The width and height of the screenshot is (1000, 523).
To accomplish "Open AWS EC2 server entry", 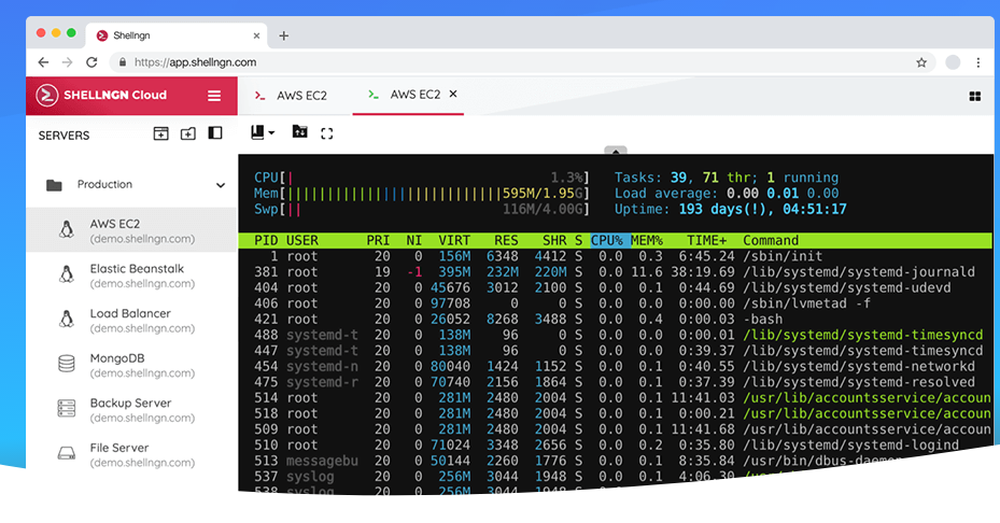I will click(131, 230).
